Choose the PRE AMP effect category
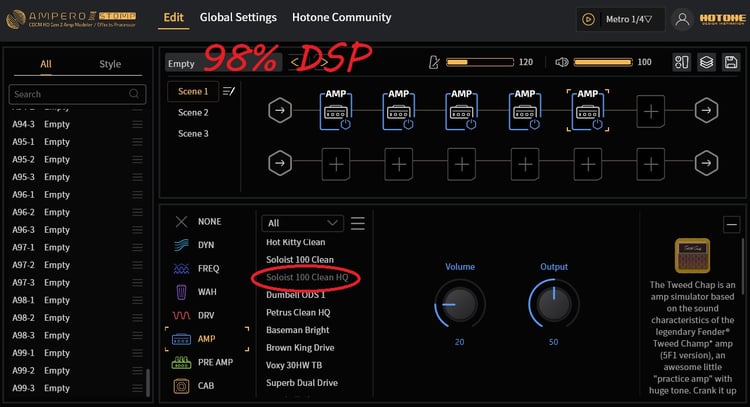 (202, 362)
